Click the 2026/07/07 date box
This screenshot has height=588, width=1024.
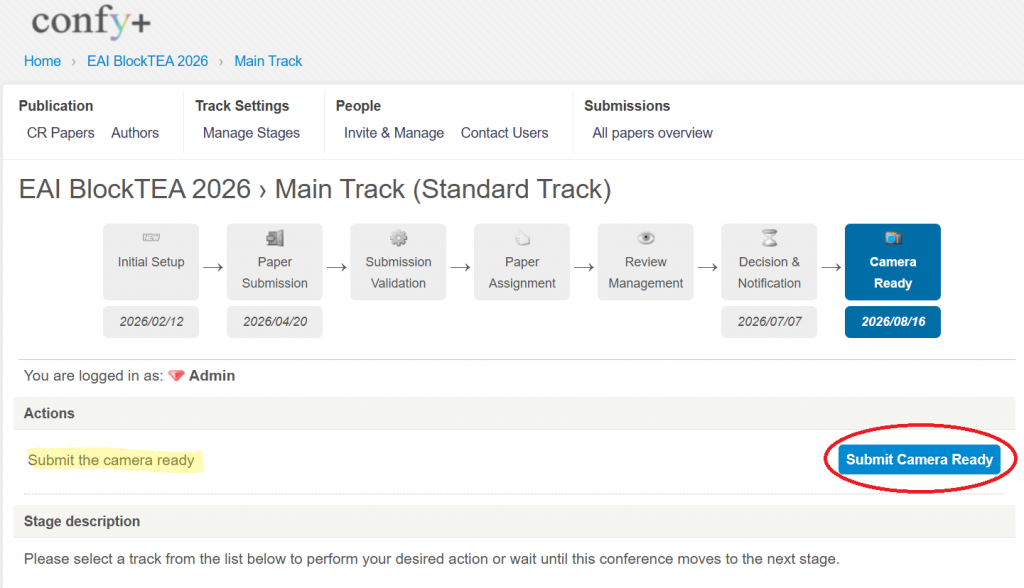click(x=769, y=322)
